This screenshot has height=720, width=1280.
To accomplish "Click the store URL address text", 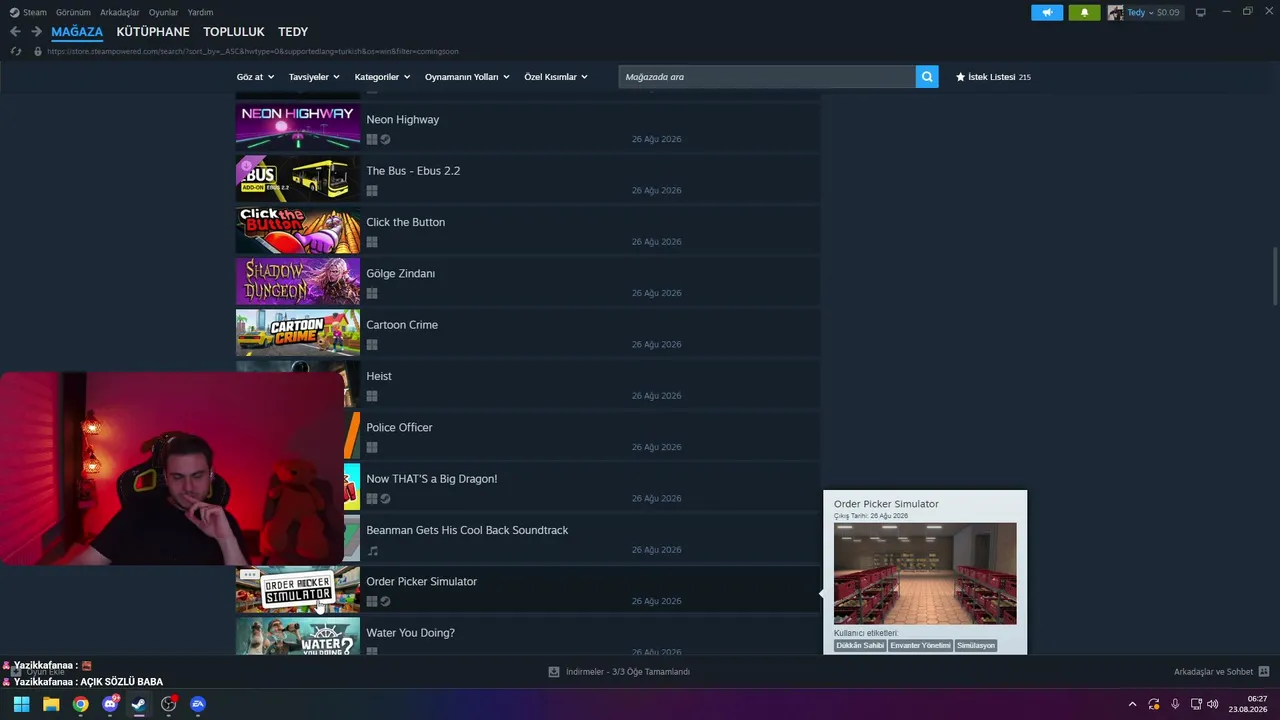I will [253, 51].
